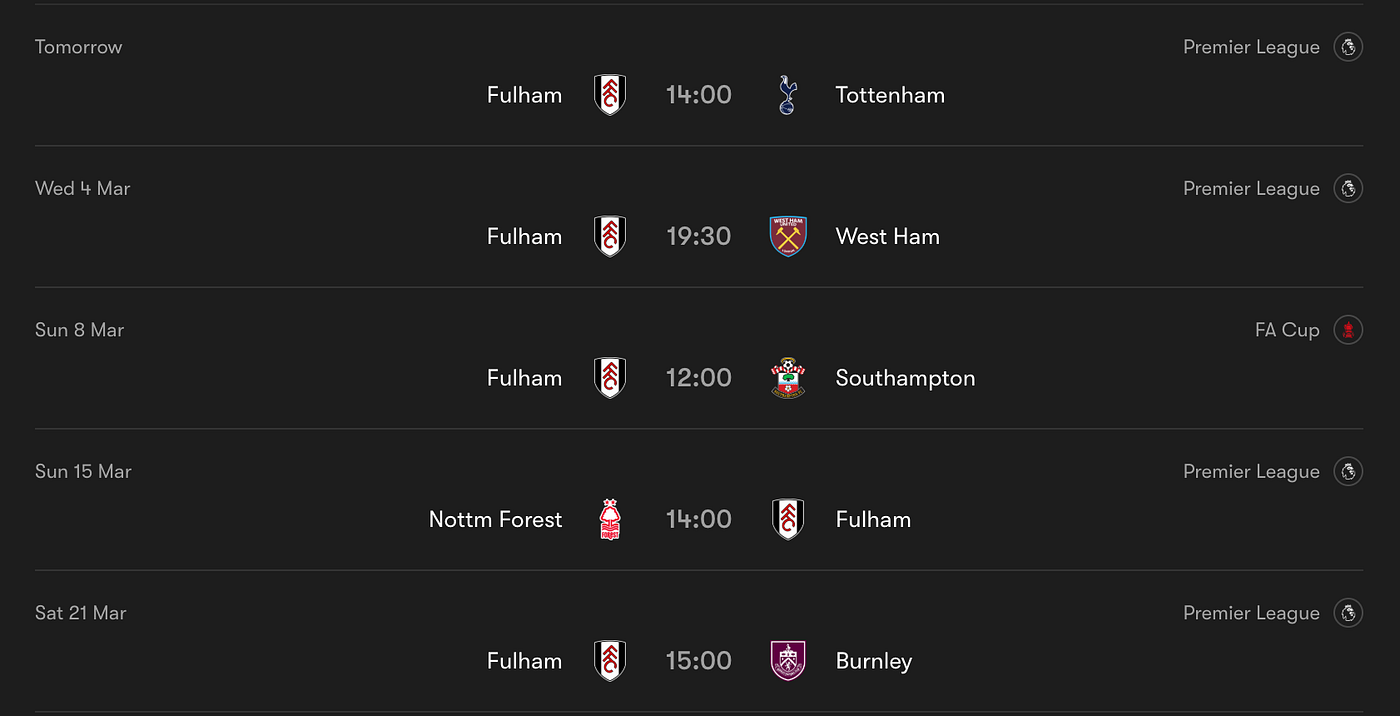Open the Southampton team link
This screenshot has width=1400, height=716.
click(905, 378)
